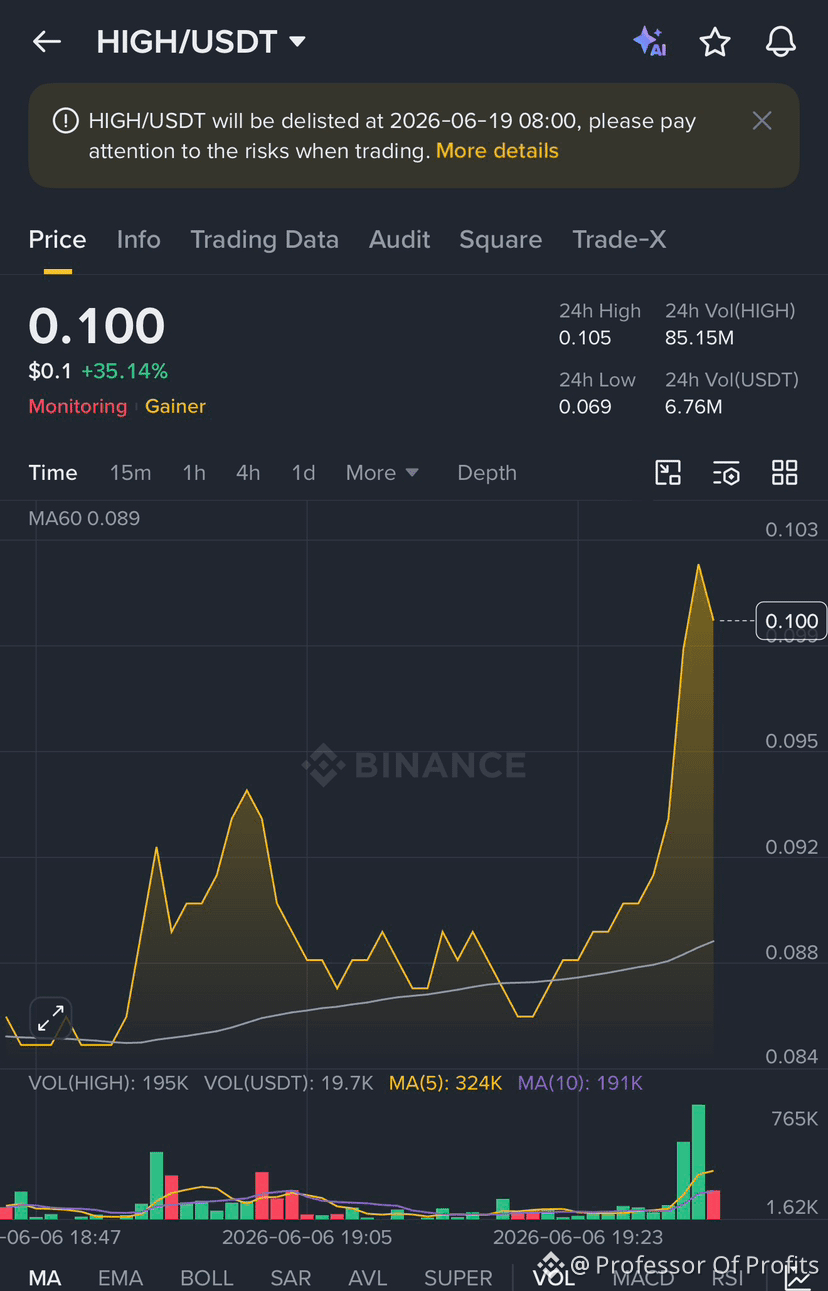Enable the EMA indicator
Screen dimensions: 828x1291
pyautogui.click(x=120, y=1277)
